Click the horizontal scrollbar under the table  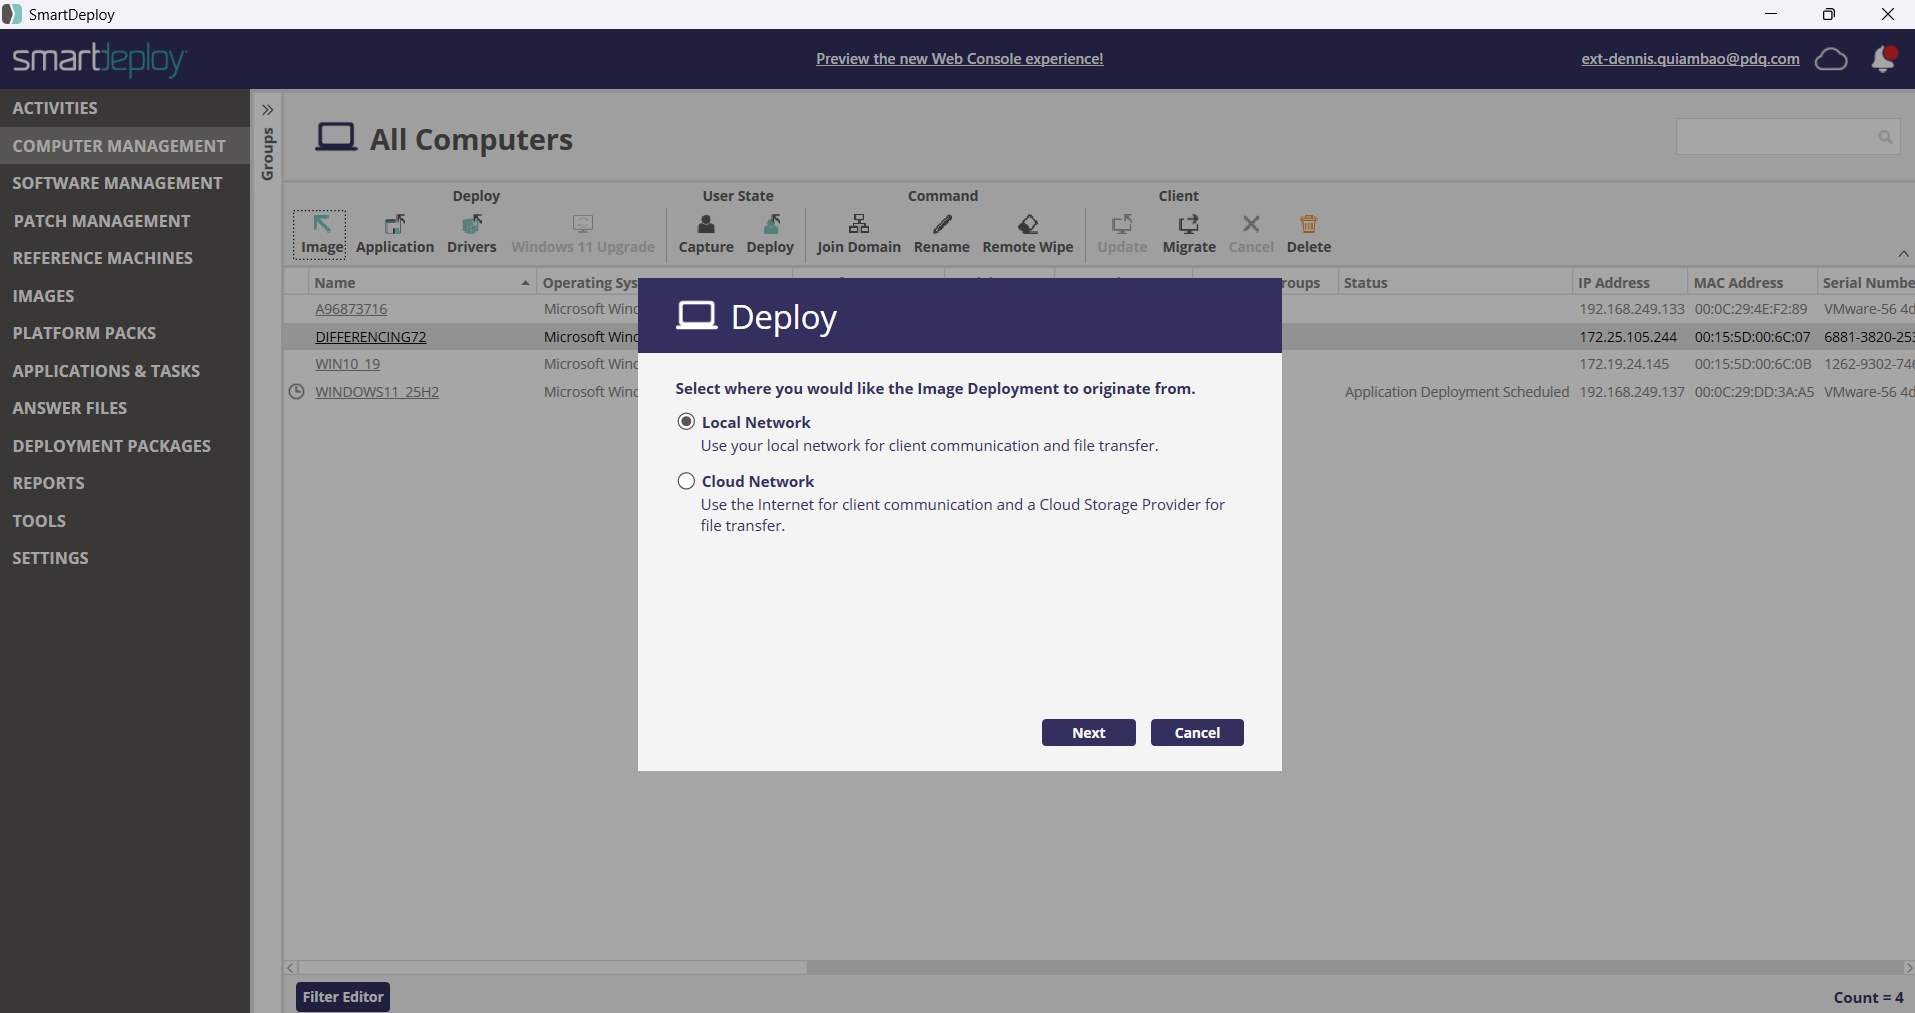pyautogui.click(x=552, y=968)
